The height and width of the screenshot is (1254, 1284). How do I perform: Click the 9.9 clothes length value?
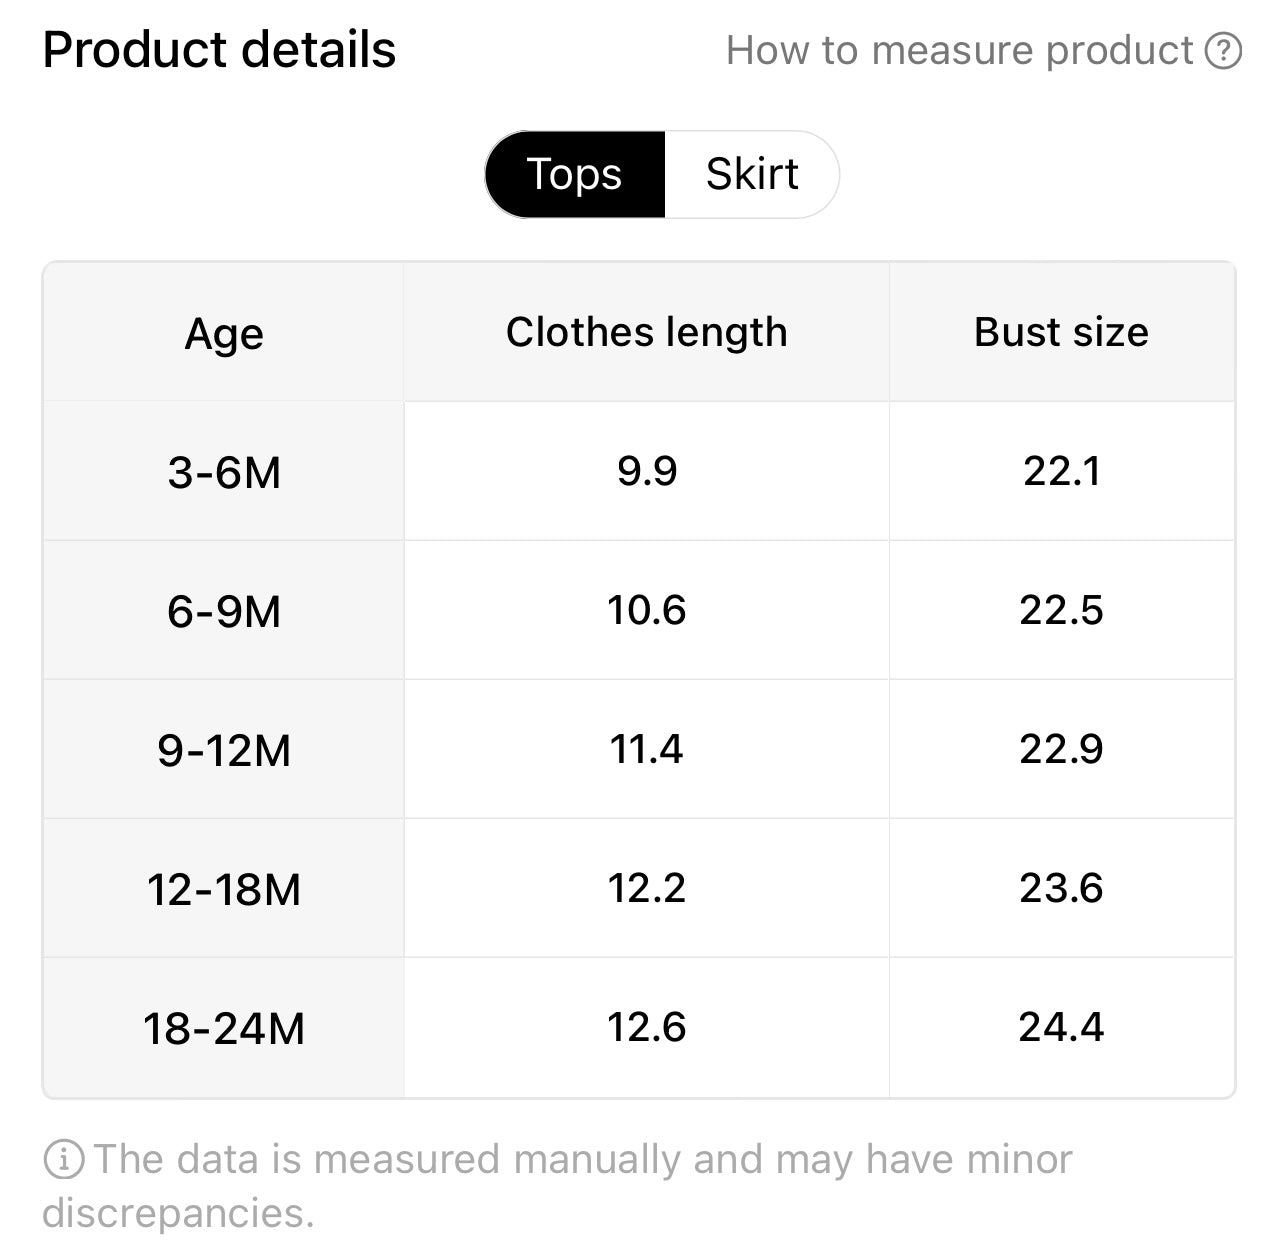click(x=647, y=471)
